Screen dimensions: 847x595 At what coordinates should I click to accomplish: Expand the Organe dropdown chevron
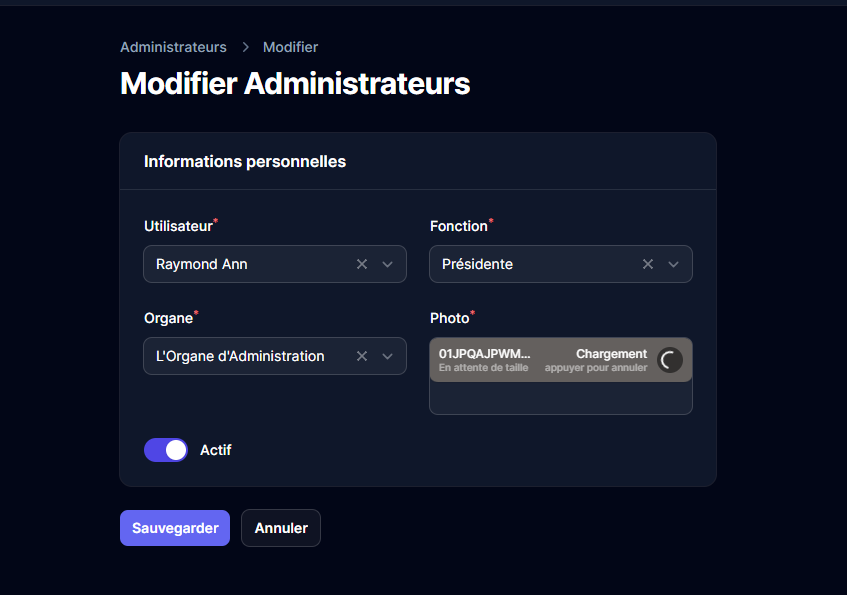pos(388,356)
